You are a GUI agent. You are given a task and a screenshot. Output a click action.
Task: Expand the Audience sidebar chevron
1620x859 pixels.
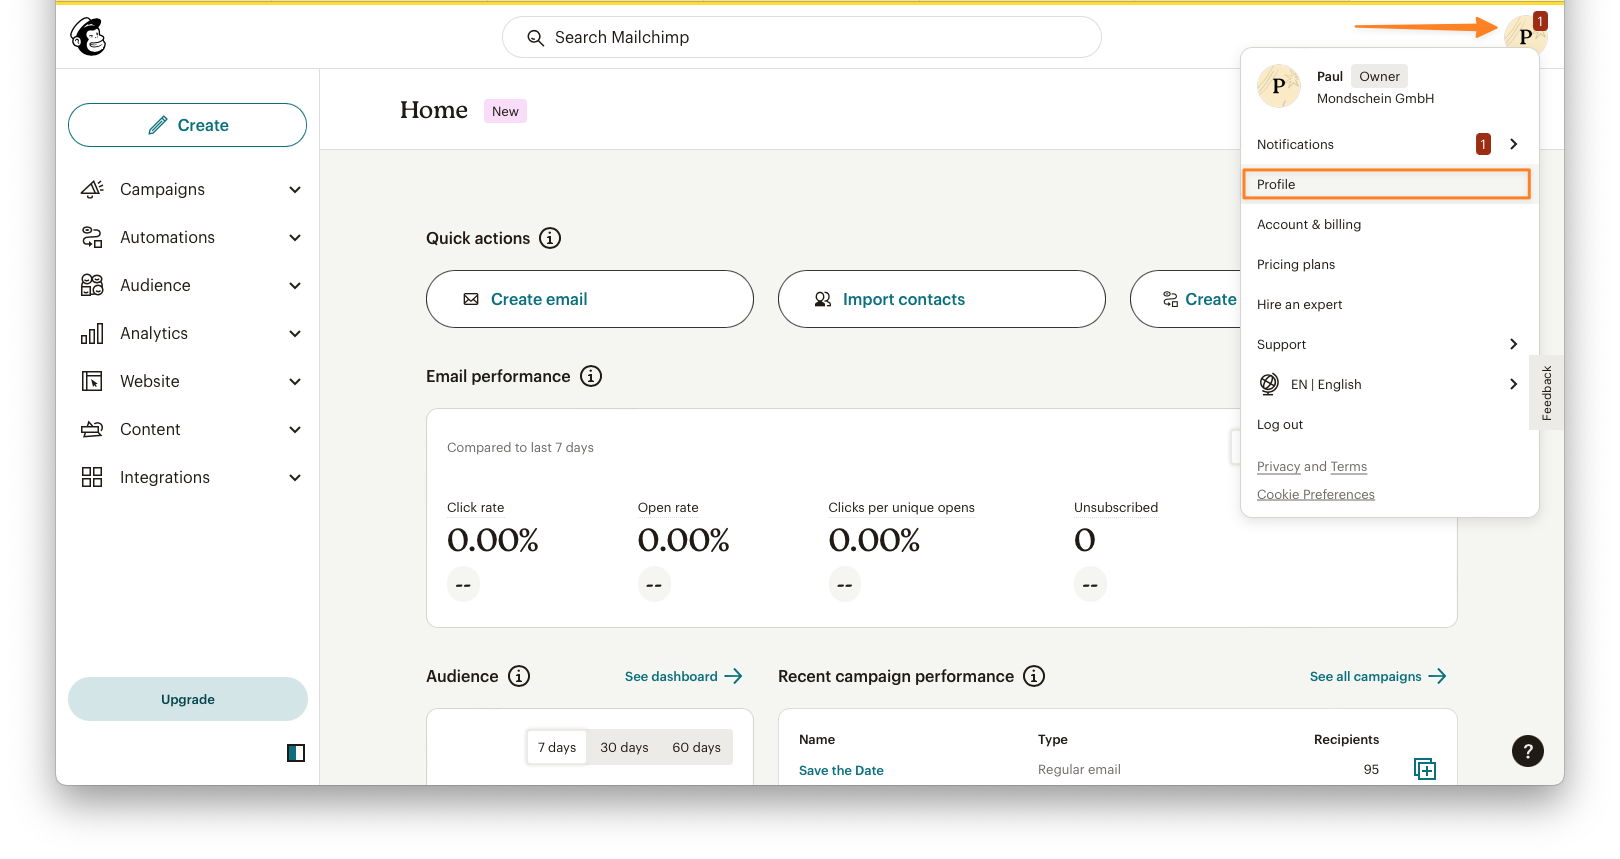295,285
